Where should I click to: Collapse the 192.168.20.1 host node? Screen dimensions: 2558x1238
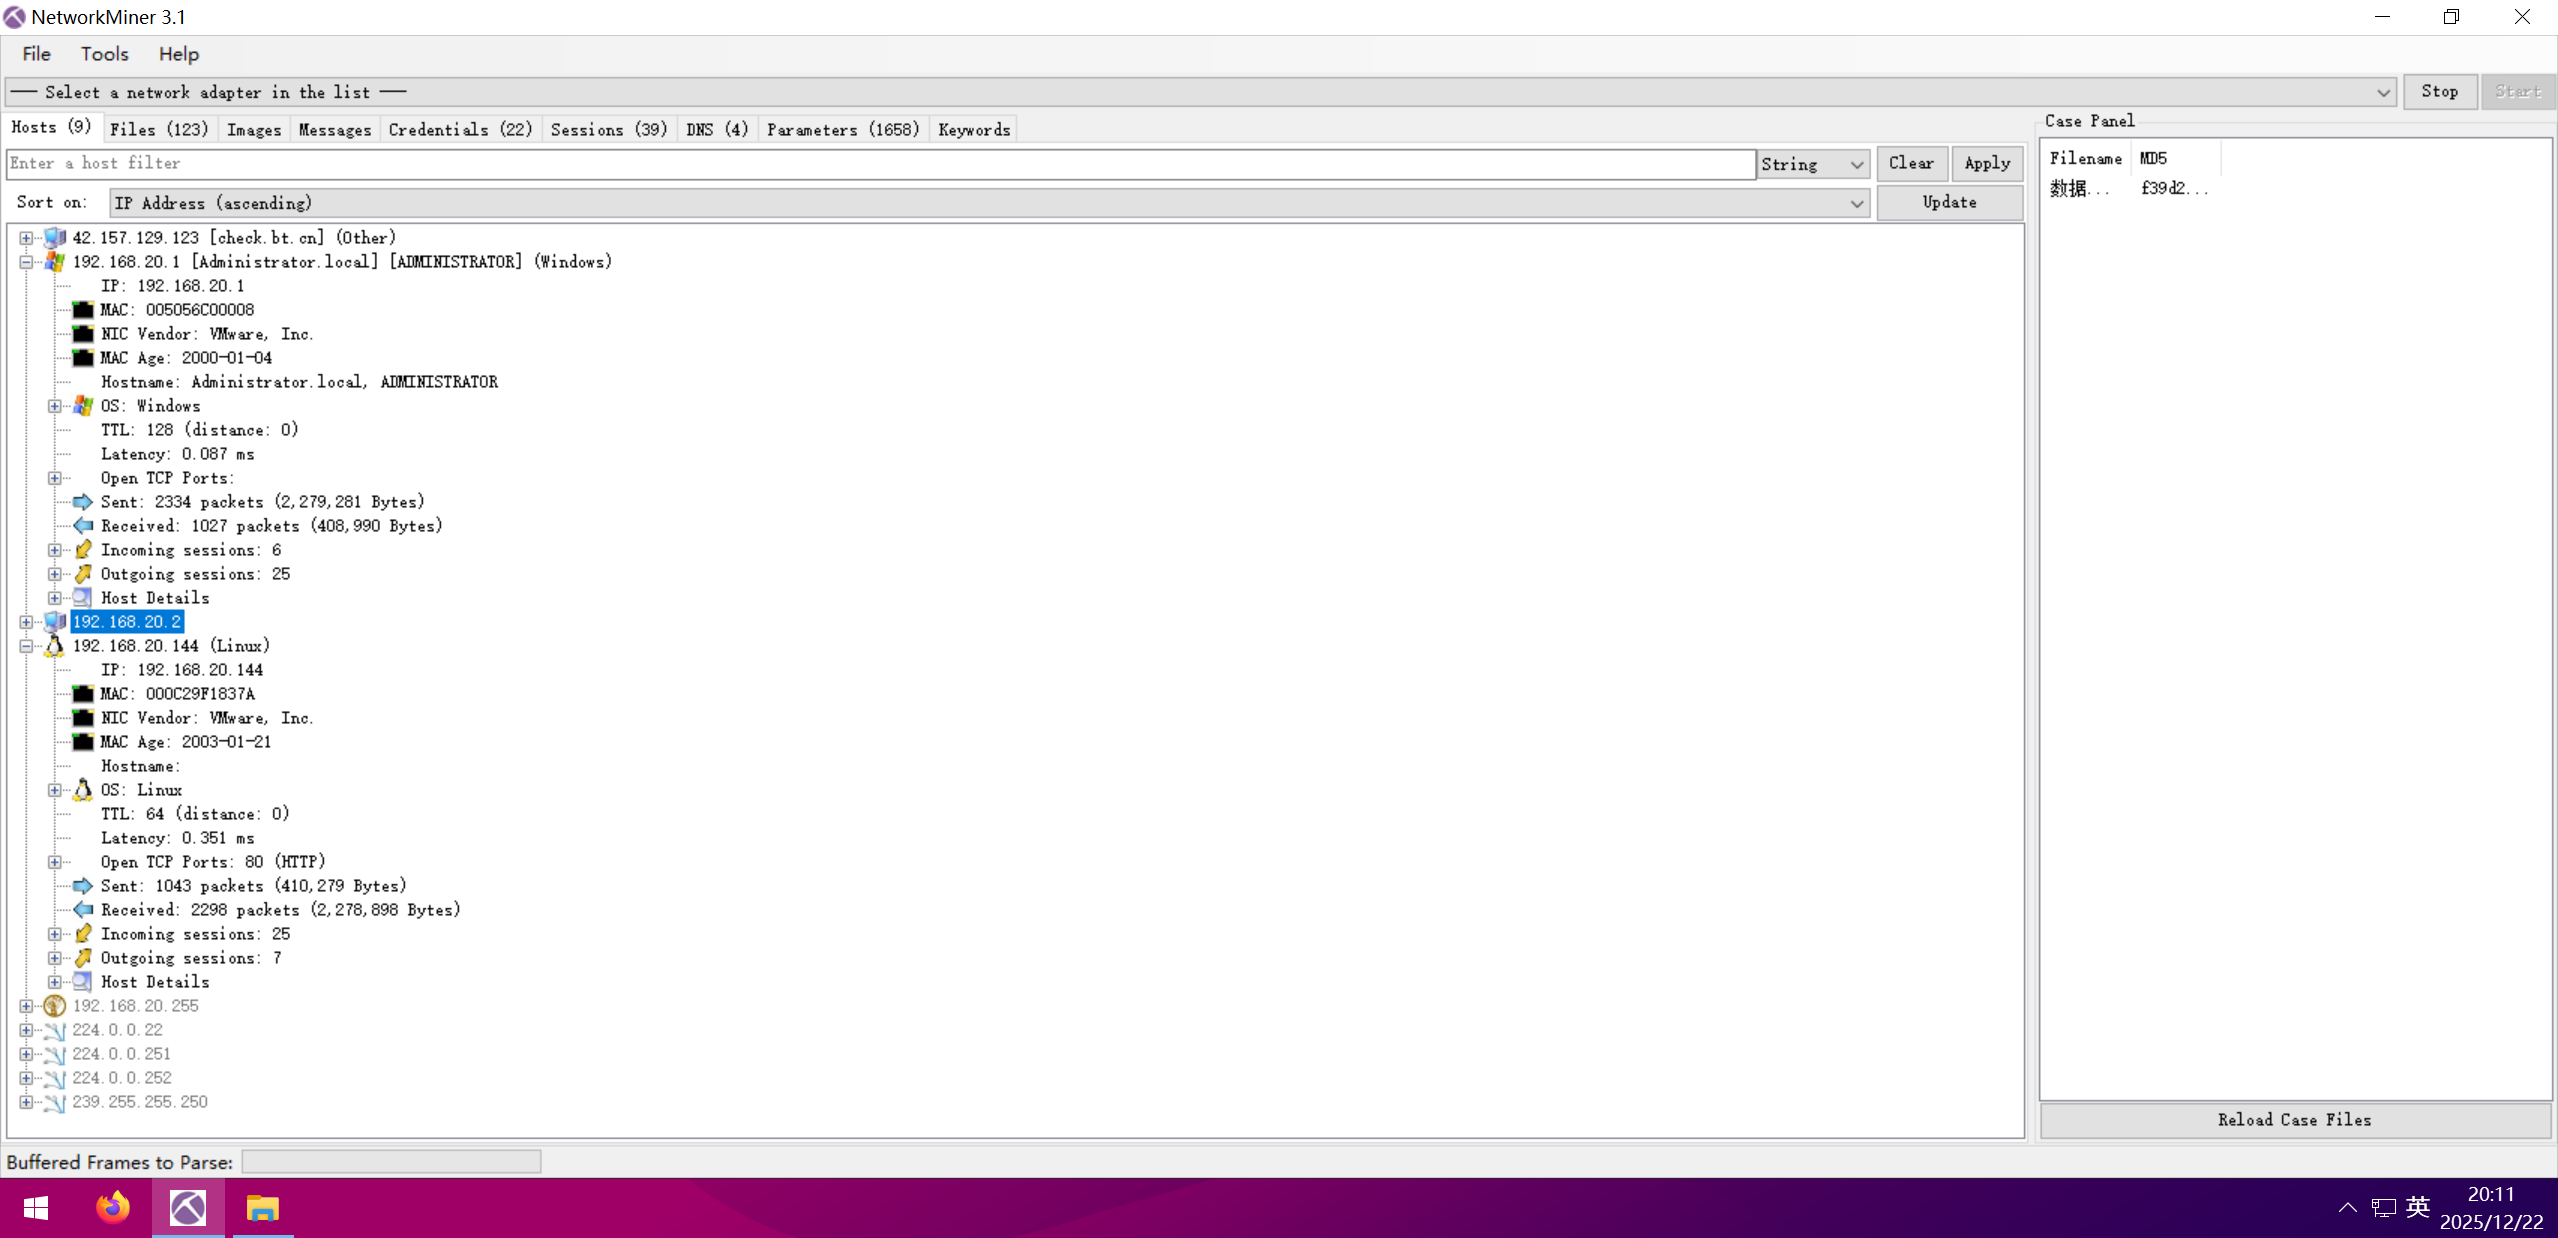pyautogui.click(x=26, y=262)
